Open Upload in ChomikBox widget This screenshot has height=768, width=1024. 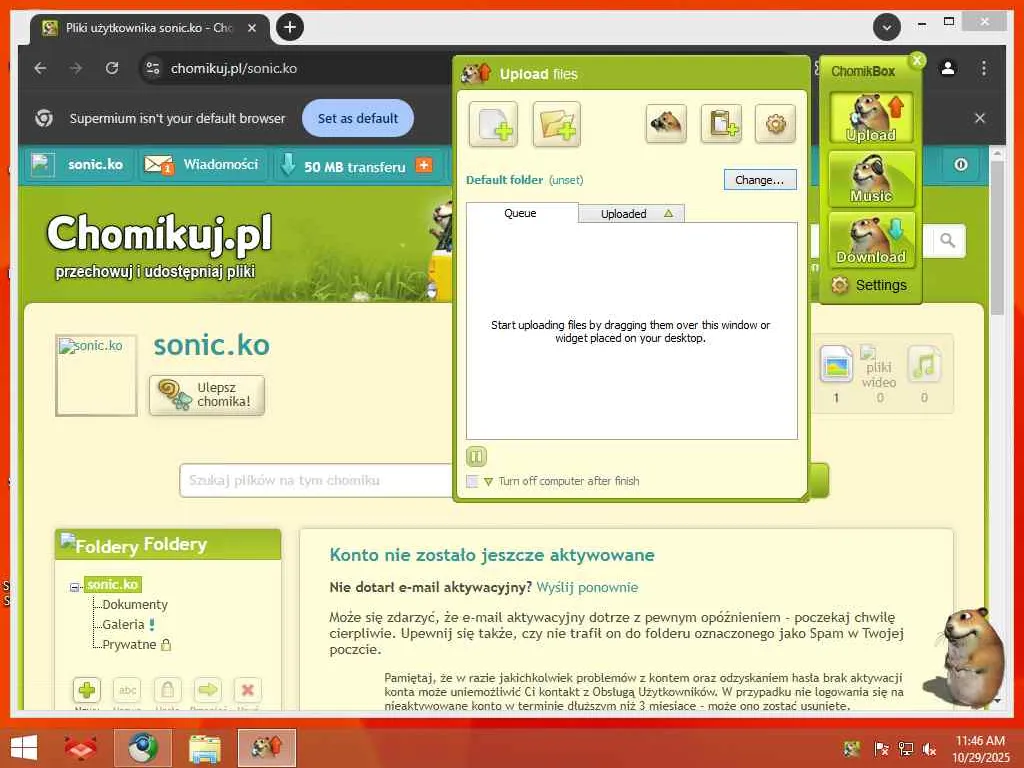pos(871,118)
